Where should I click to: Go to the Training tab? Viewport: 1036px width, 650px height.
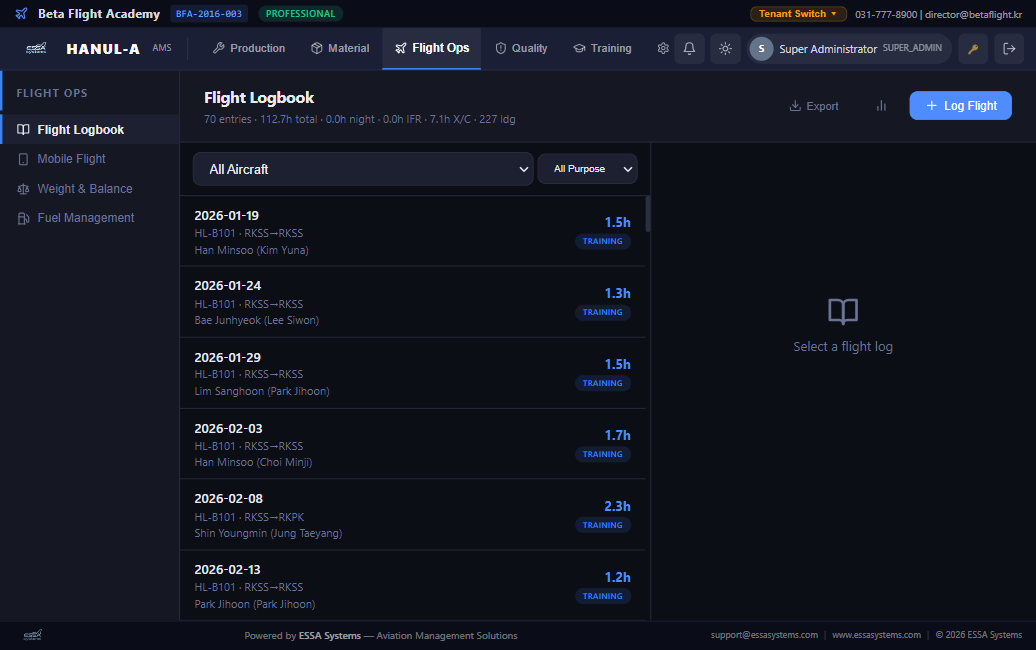pos(602,48)
